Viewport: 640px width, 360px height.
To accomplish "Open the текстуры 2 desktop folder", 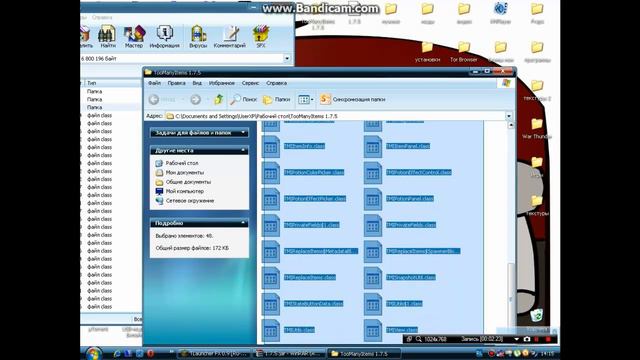I will coord(537,90).
